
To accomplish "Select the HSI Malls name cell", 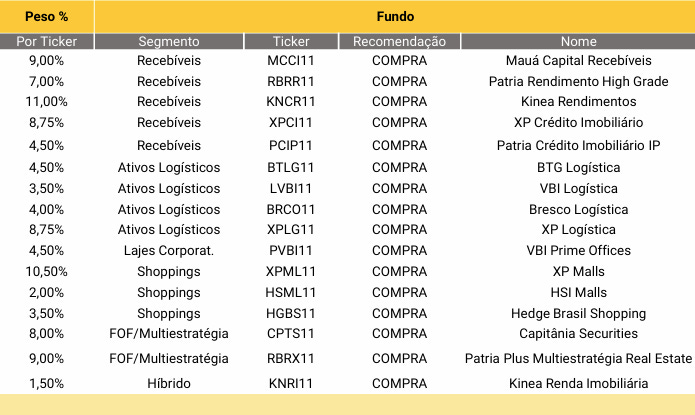I will coord(578,292).
